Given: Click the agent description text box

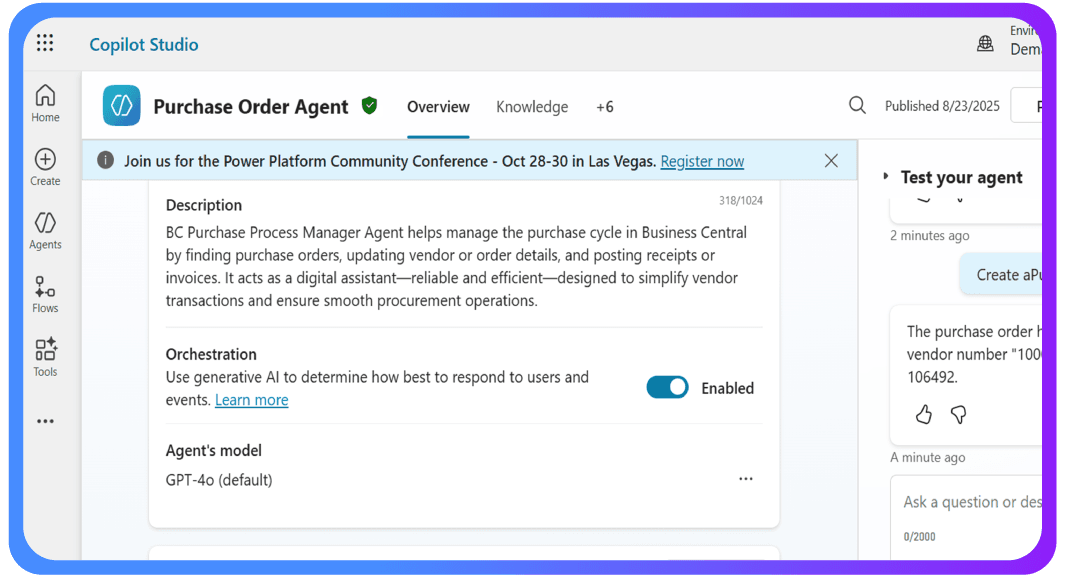Looking at the screenshot, I should pyautogui.click(x=456, y=266).
